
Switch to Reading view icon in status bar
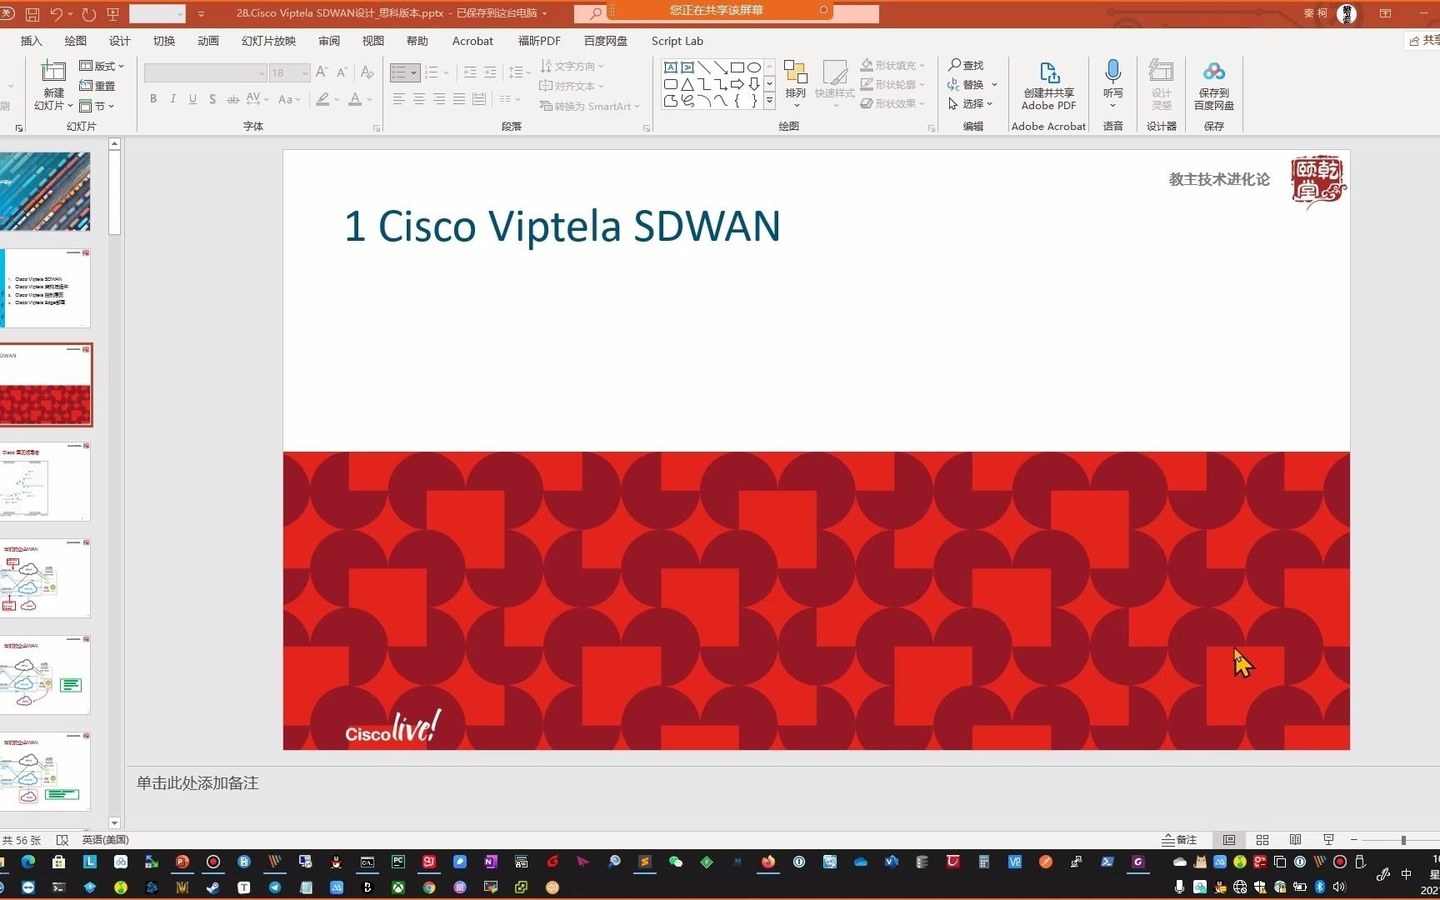pos(1295,840)
